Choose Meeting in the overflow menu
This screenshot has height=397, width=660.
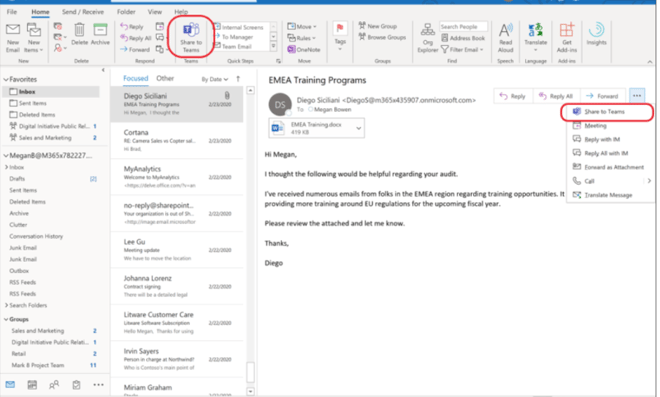[609, 125]
